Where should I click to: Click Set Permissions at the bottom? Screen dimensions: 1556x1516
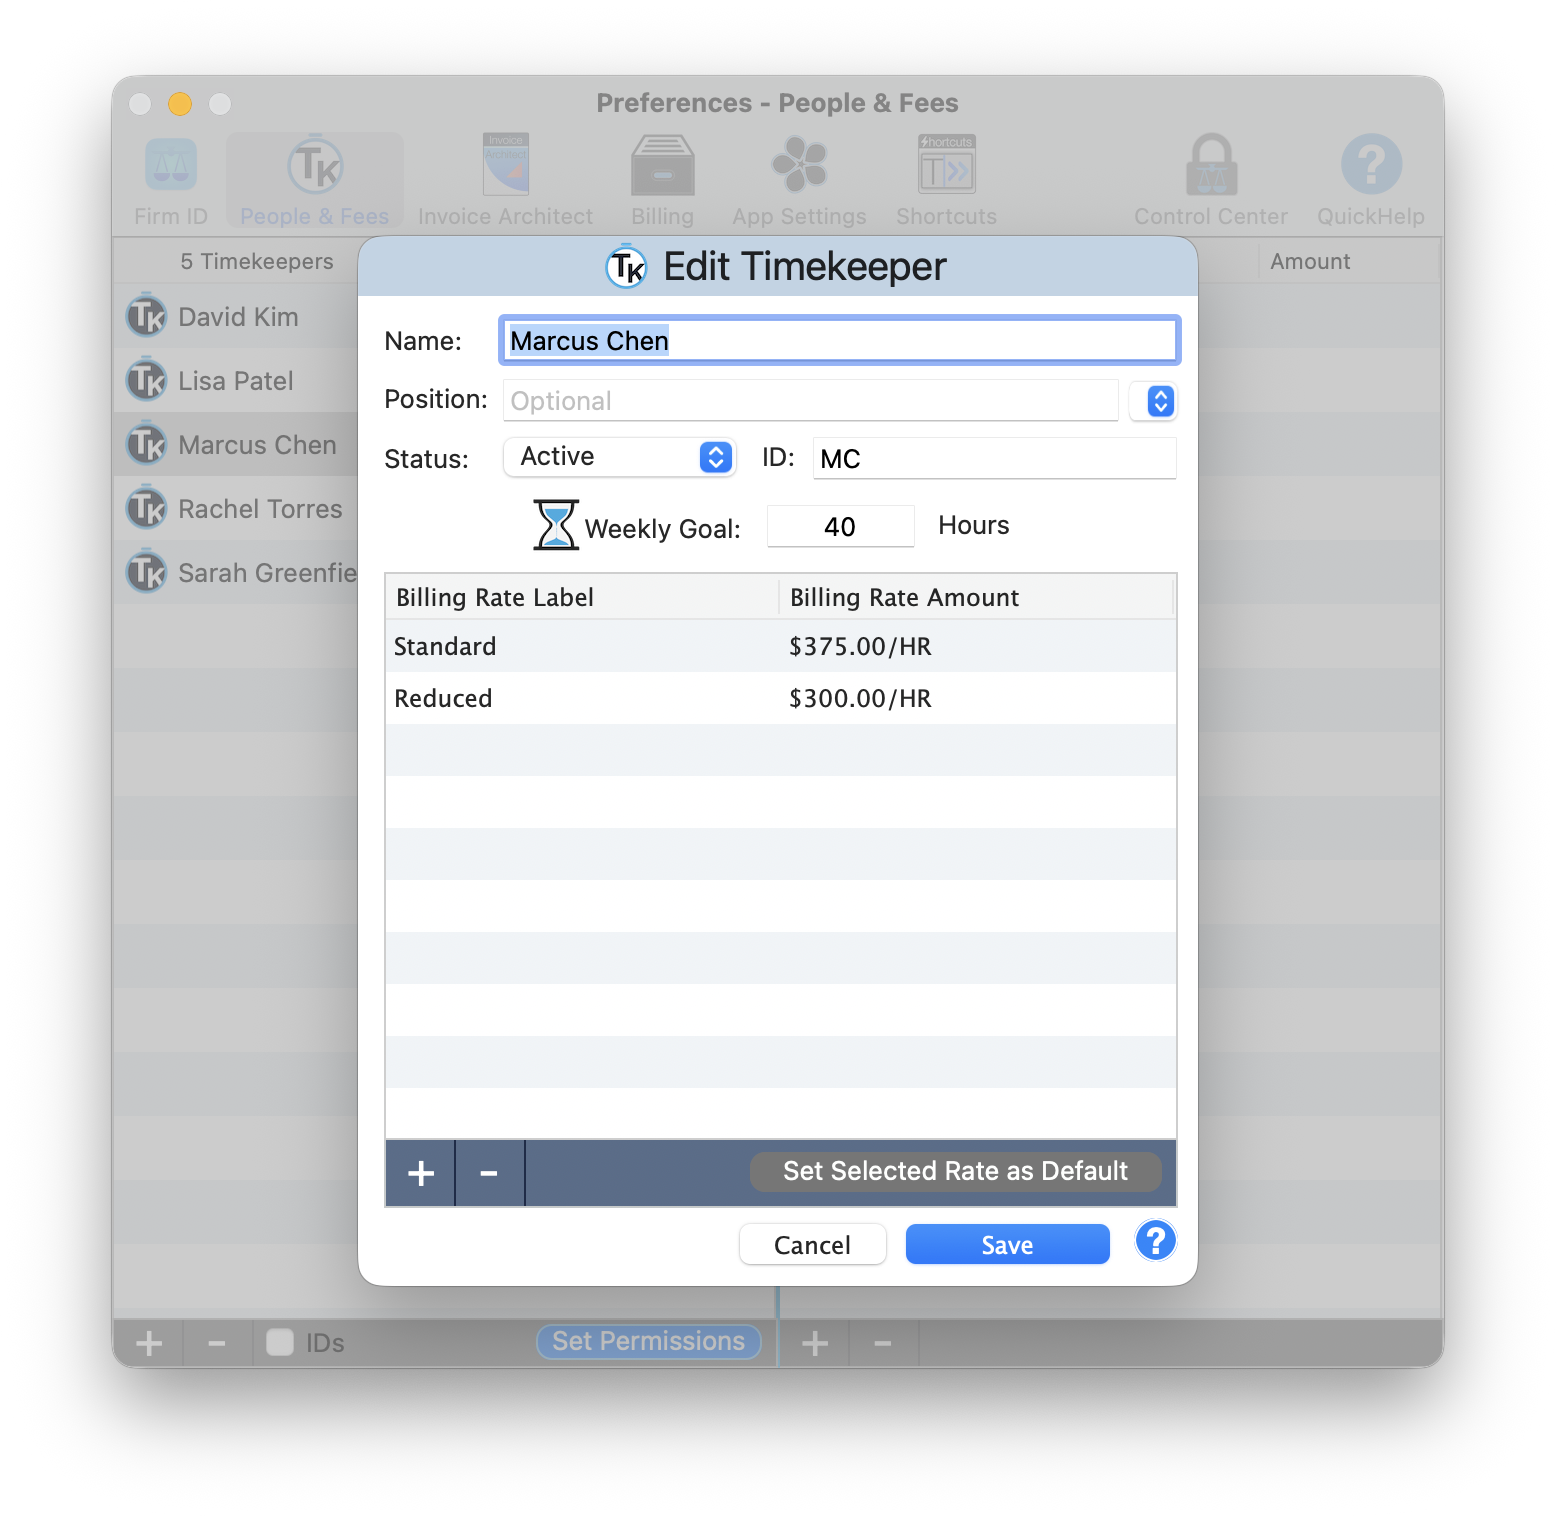click(x=648, y=1341)
